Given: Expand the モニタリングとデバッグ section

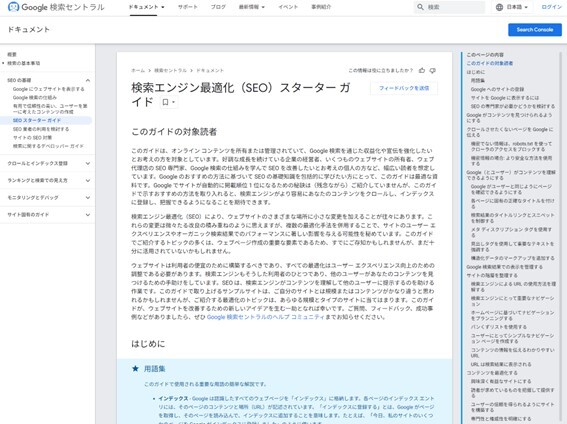Looking at the screenshot, I should 88,197.
